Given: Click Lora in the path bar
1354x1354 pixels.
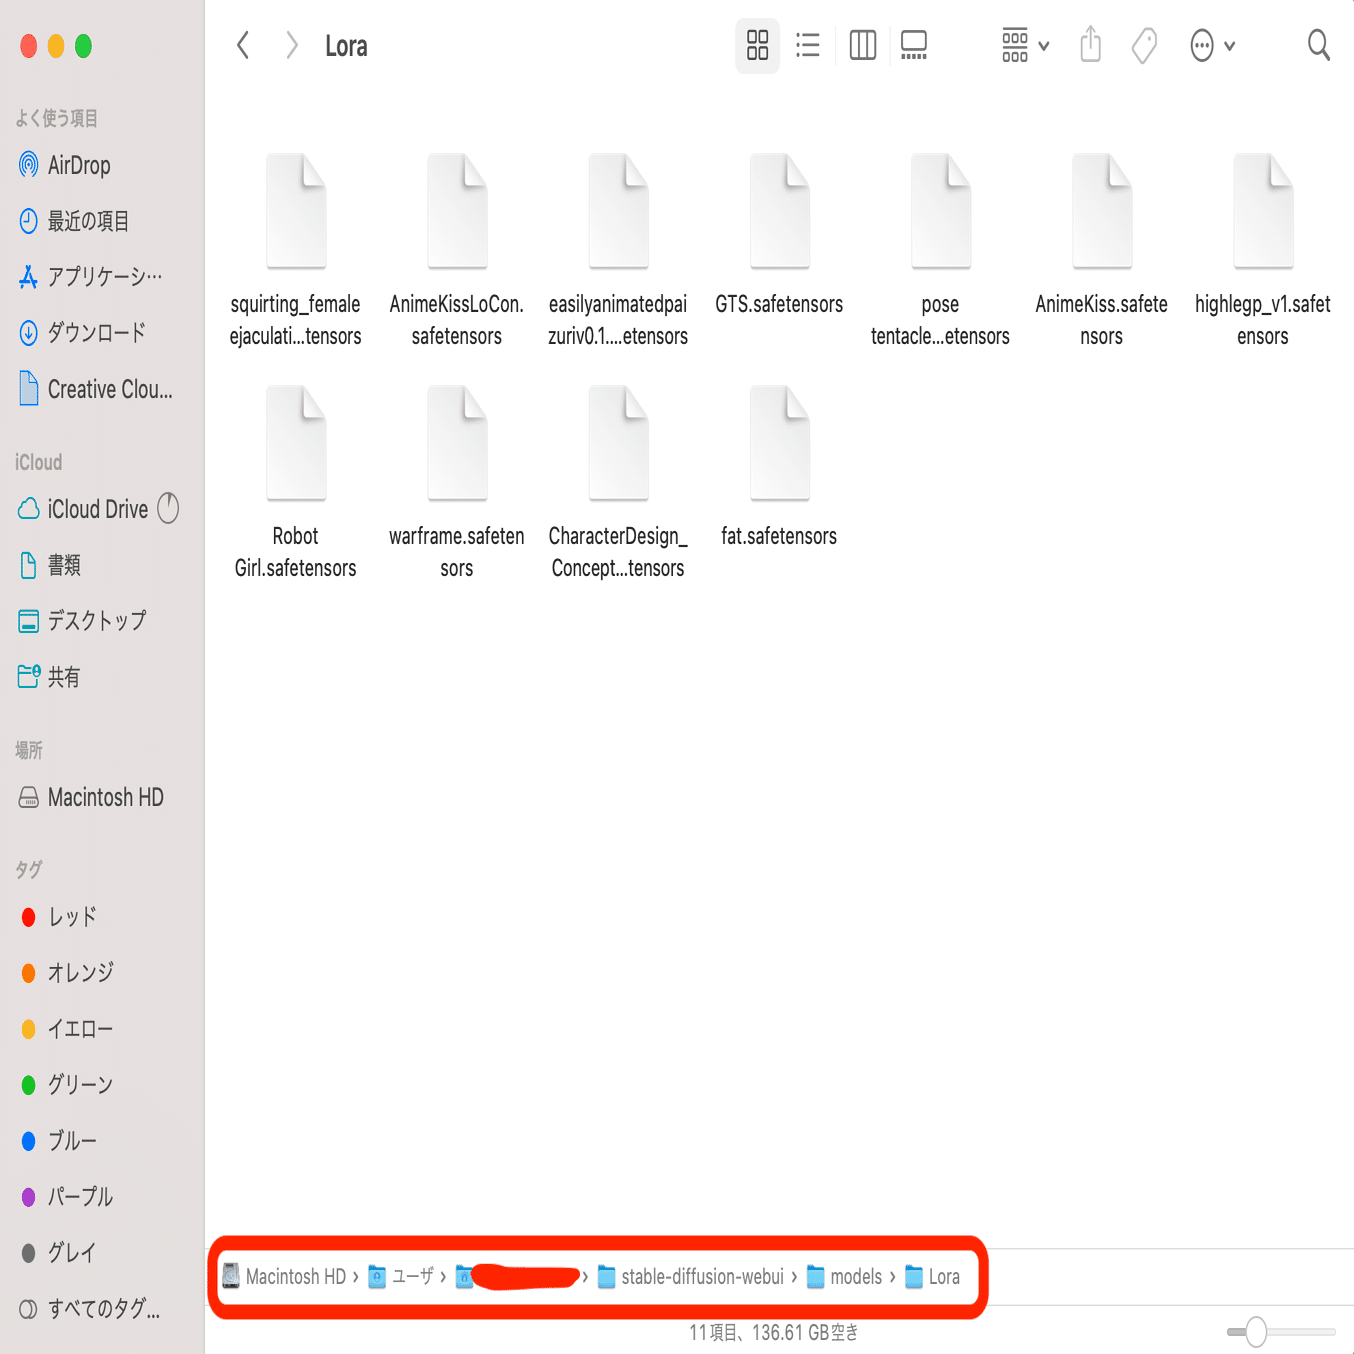Looking at the screenshot, I should pyautogui.click(x=933, y=1277).
